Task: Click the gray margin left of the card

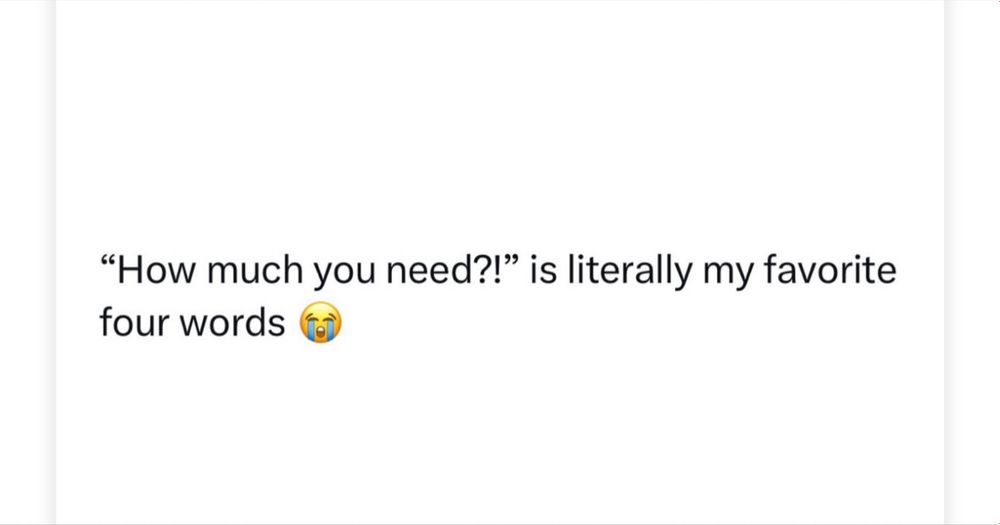Action: tap(27, 262)
